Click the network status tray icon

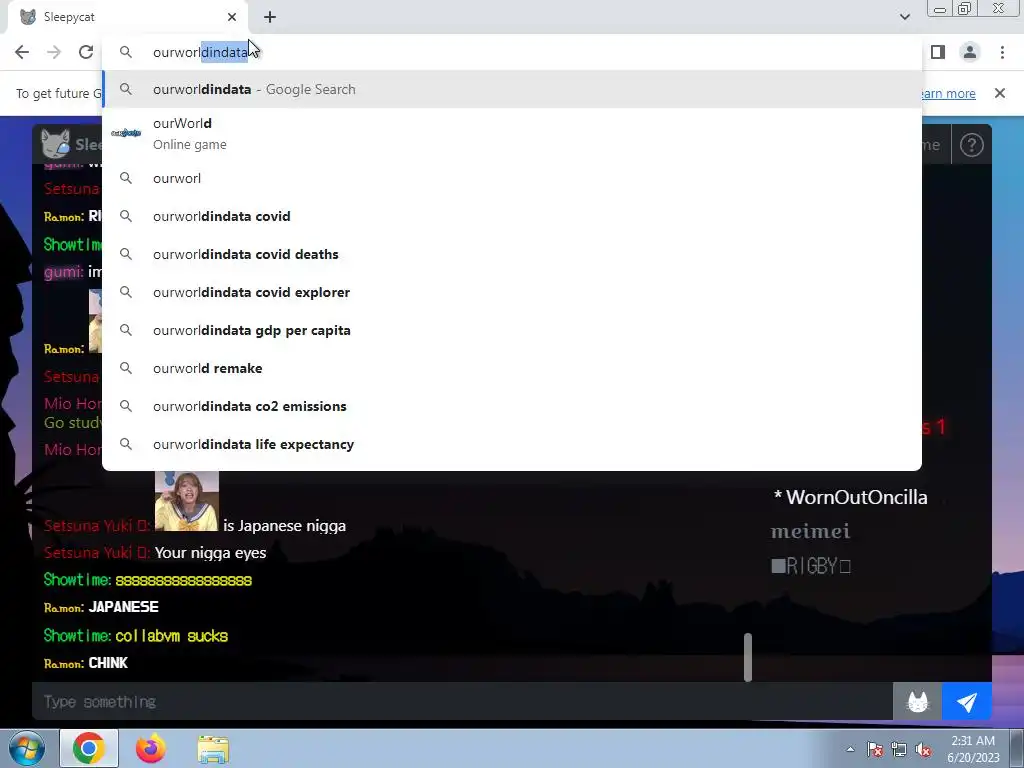[899, 749]
